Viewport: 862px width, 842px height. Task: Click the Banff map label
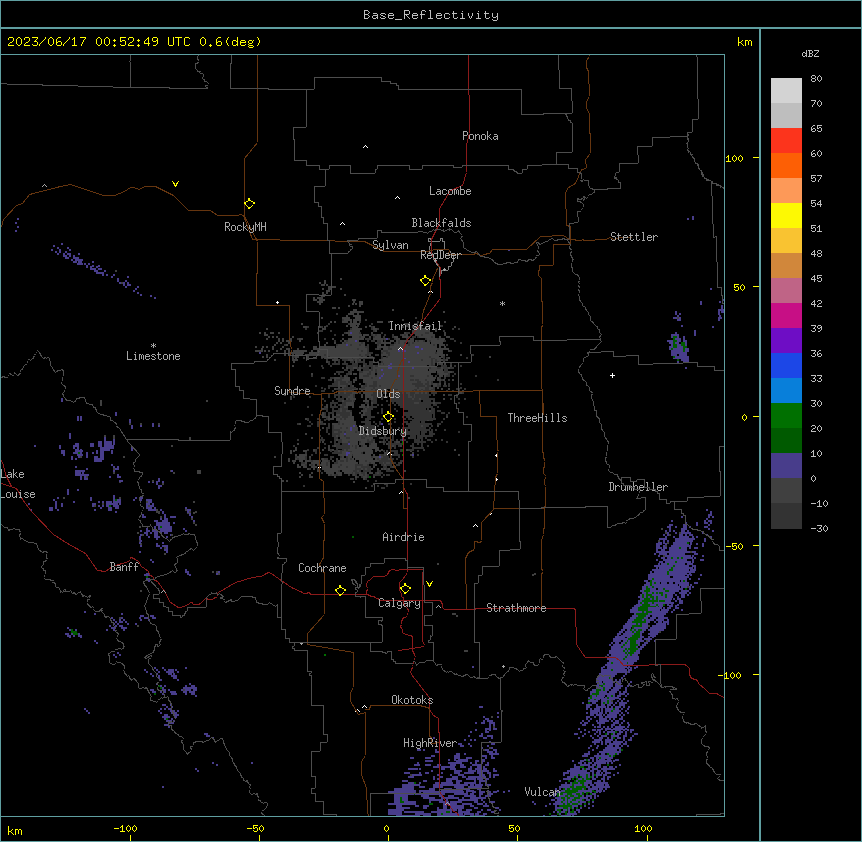[124, 567]
